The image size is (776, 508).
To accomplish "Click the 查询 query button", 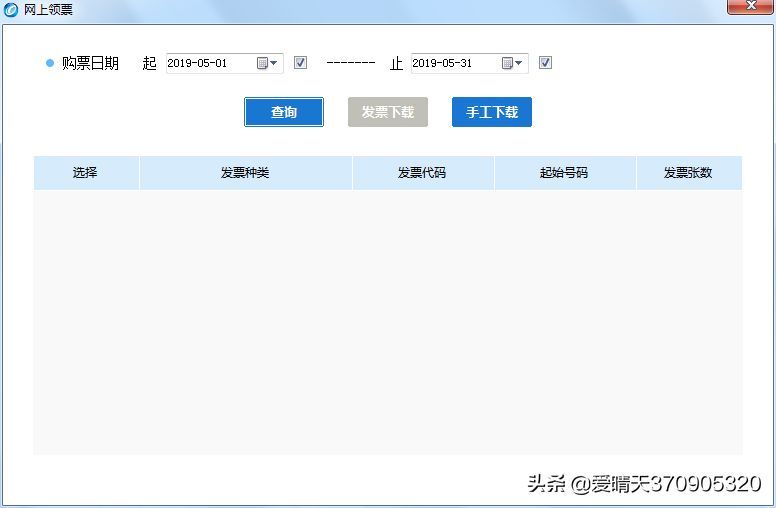I will 284,112.
